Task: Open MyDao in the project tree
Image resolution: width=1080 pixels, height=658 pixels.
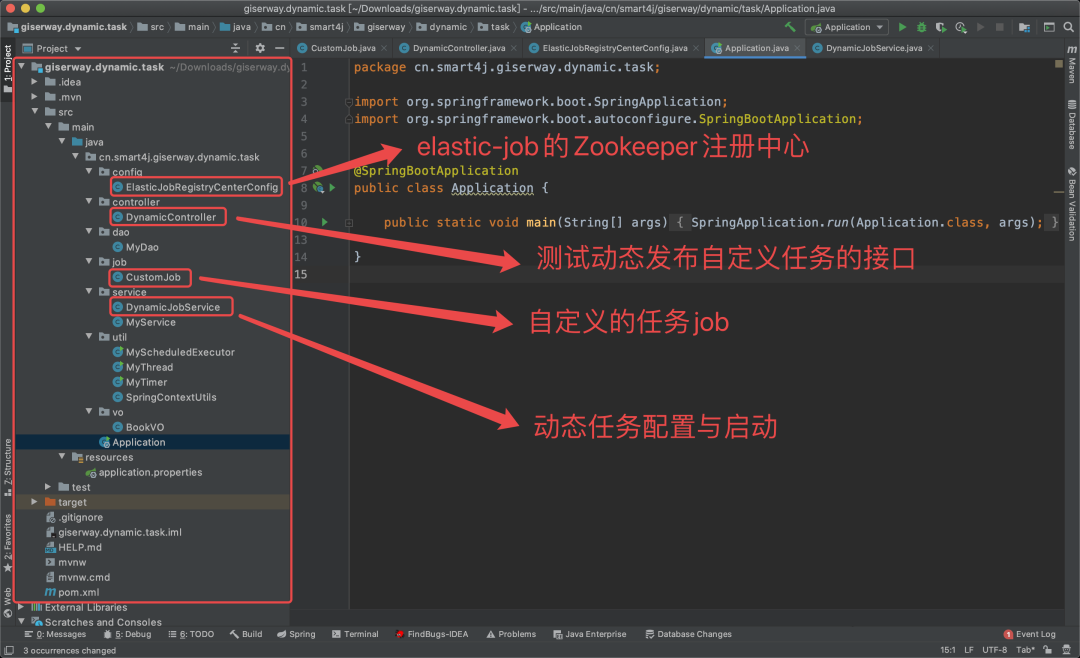Action: pos(136,247)
